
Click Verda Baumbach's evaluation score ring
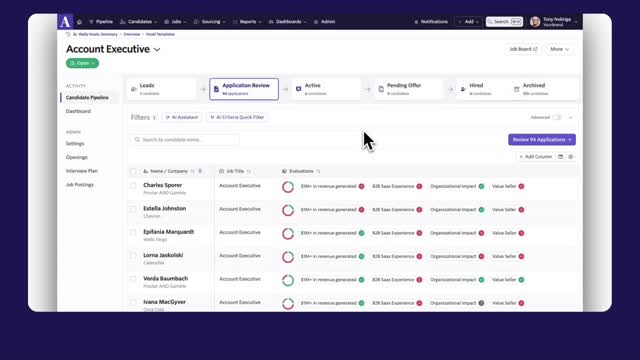[x=288, y=280]
